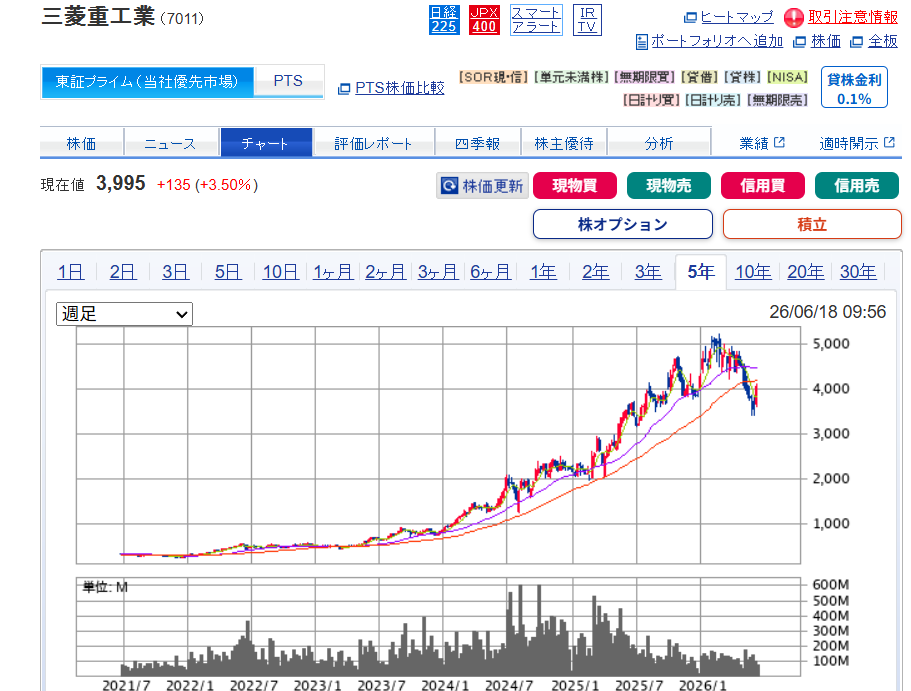
Task: Click the 3,995 current price value
Action: coord(121,184)
